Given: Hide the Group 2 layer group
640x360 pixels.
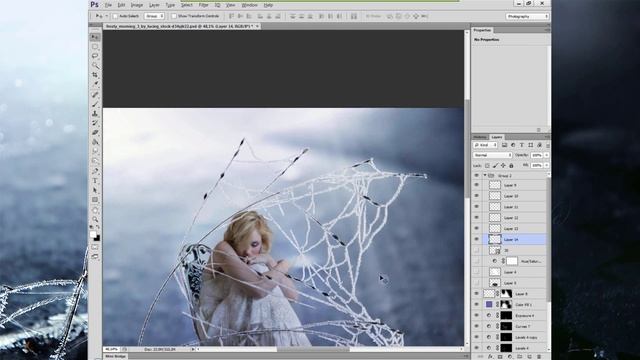Looking at the screenshot, I should pyautogui.click(x=476, y=176).
